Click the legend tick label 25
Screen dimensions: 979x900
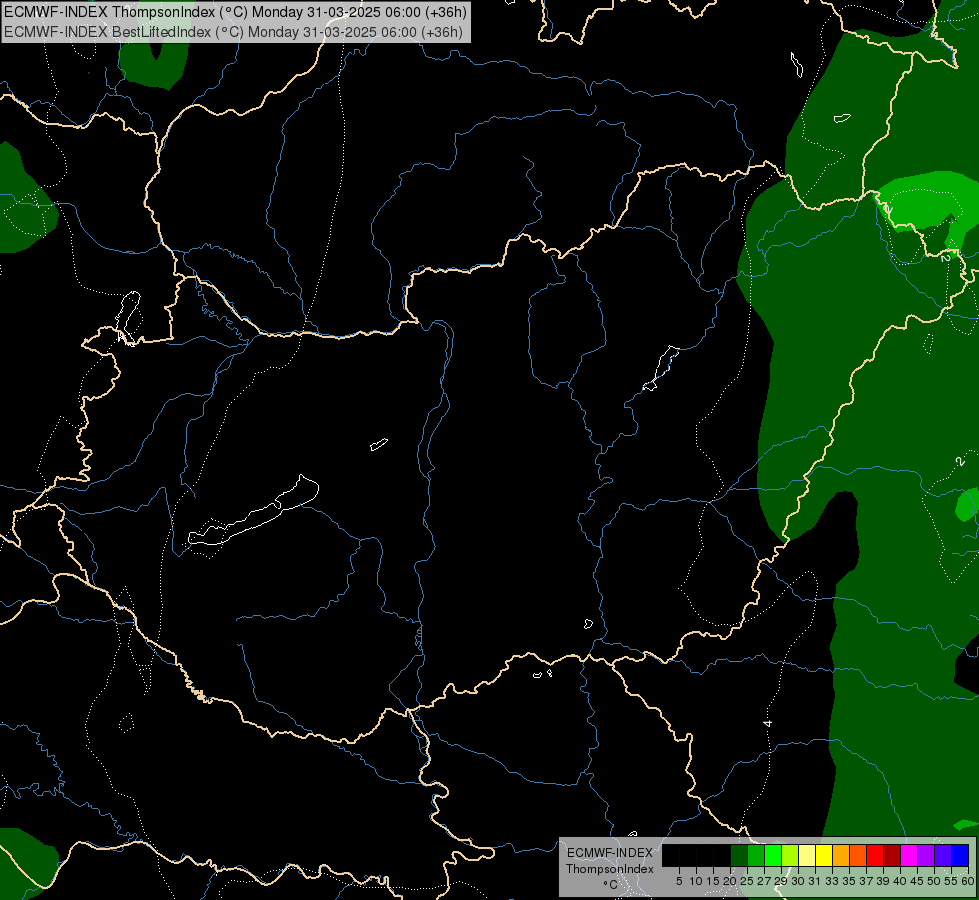tap(747, 881)
